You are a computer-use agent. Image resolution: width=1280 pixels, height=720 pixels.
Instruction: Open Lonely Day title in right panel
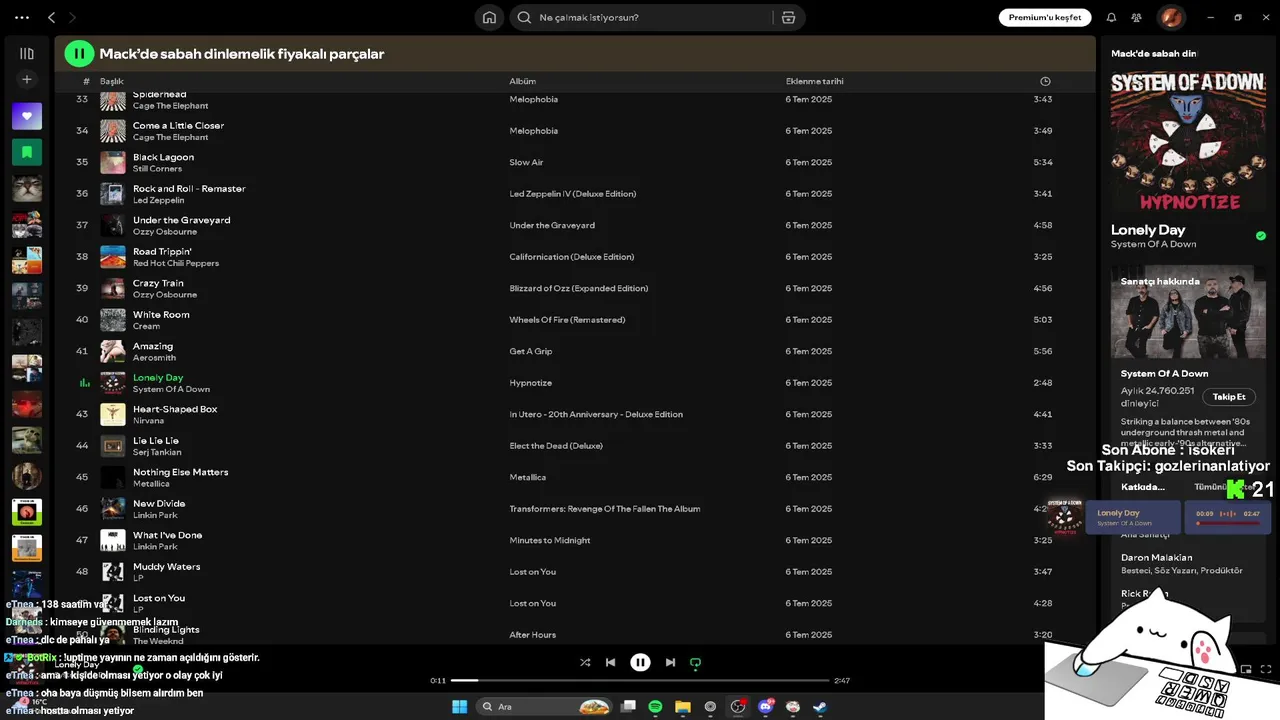point(1148,230)
